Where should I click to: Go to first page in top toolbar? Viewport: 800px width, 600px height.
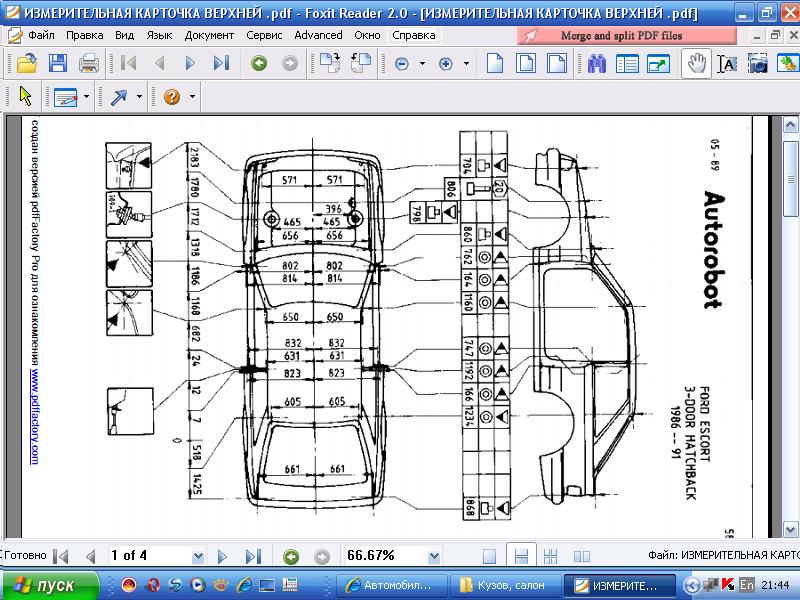point(129,63)
